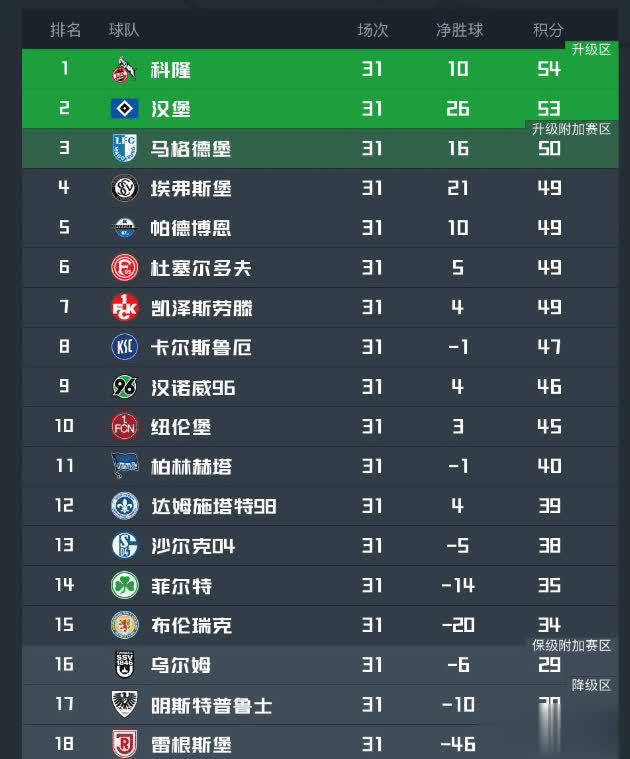Click the 马格德堡 club crest
The width and height of the screenshot is (630, 759).
124,149
